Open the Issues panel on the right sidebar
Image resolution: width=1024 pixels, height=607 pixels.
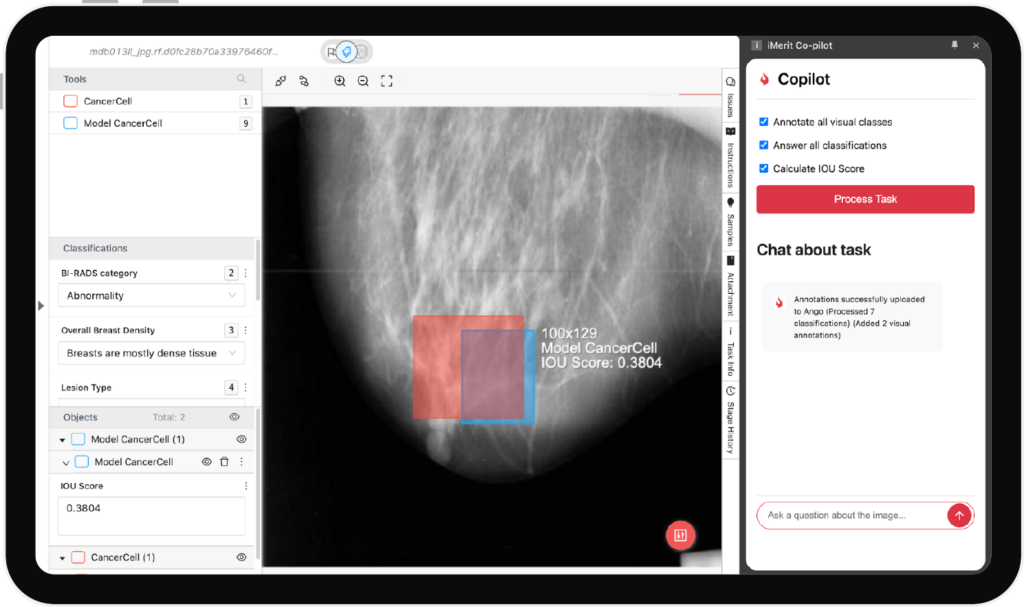click(729, 96)
